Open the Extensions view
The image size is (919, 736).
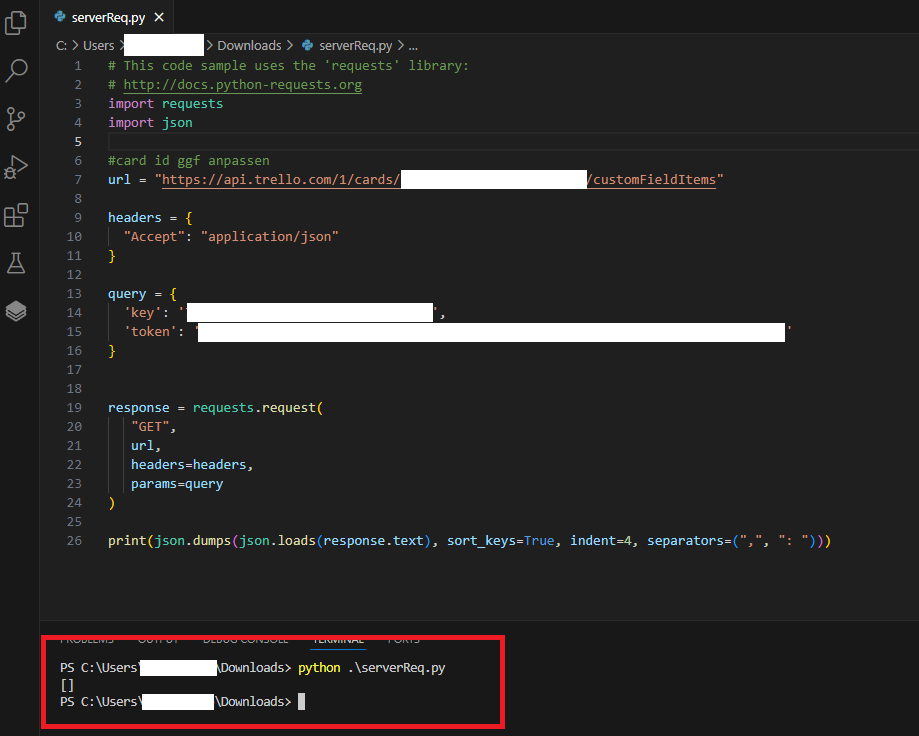tap(16, 215)
